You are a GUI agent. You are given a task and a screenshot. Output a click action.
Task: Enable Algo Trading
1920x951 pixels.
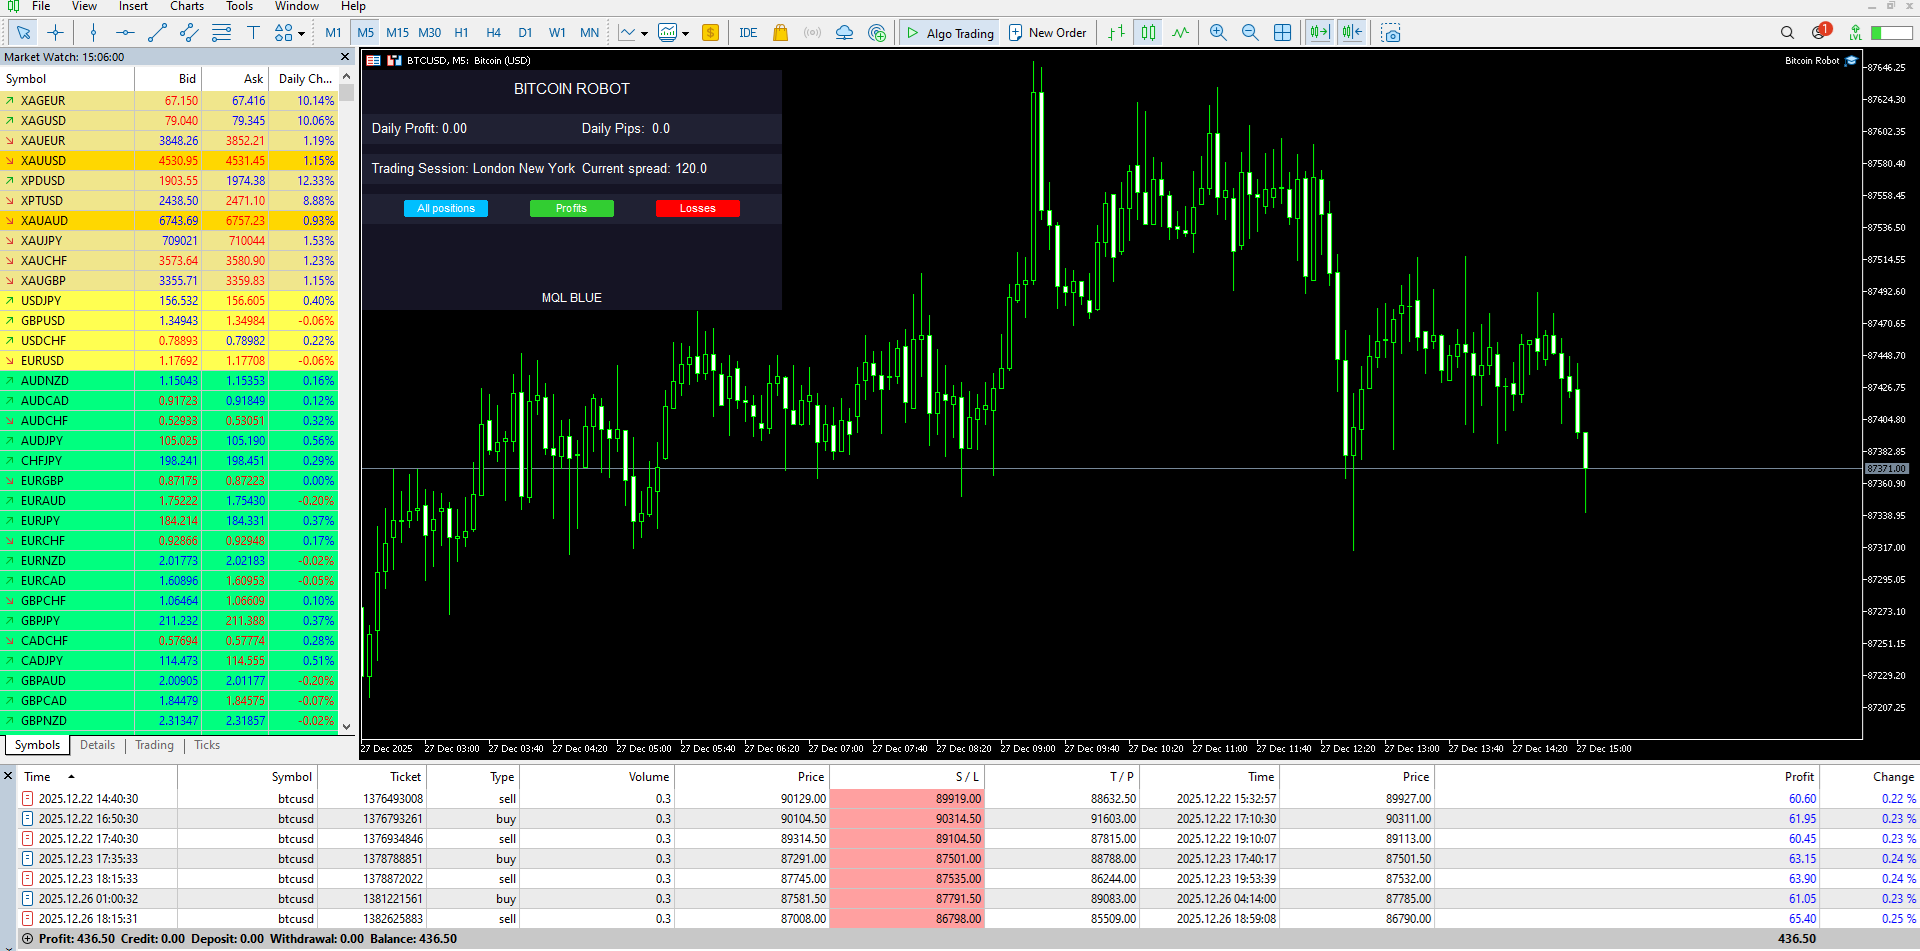pos(949,33)
